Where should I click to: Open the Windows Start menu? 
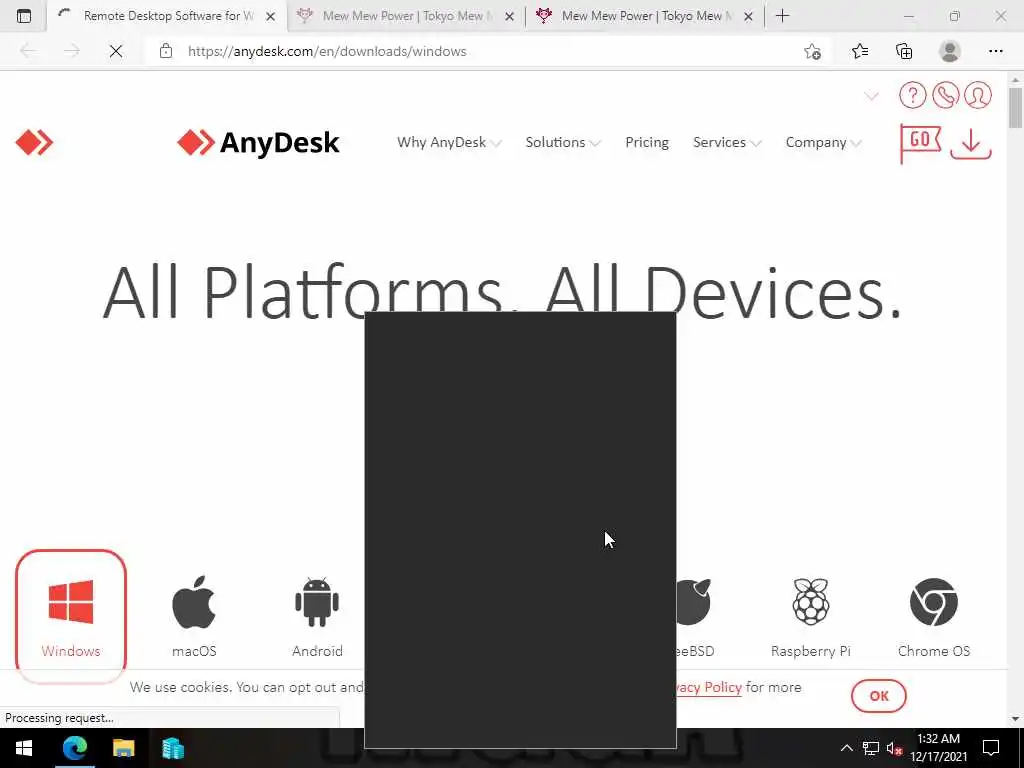tap(24, 748)
